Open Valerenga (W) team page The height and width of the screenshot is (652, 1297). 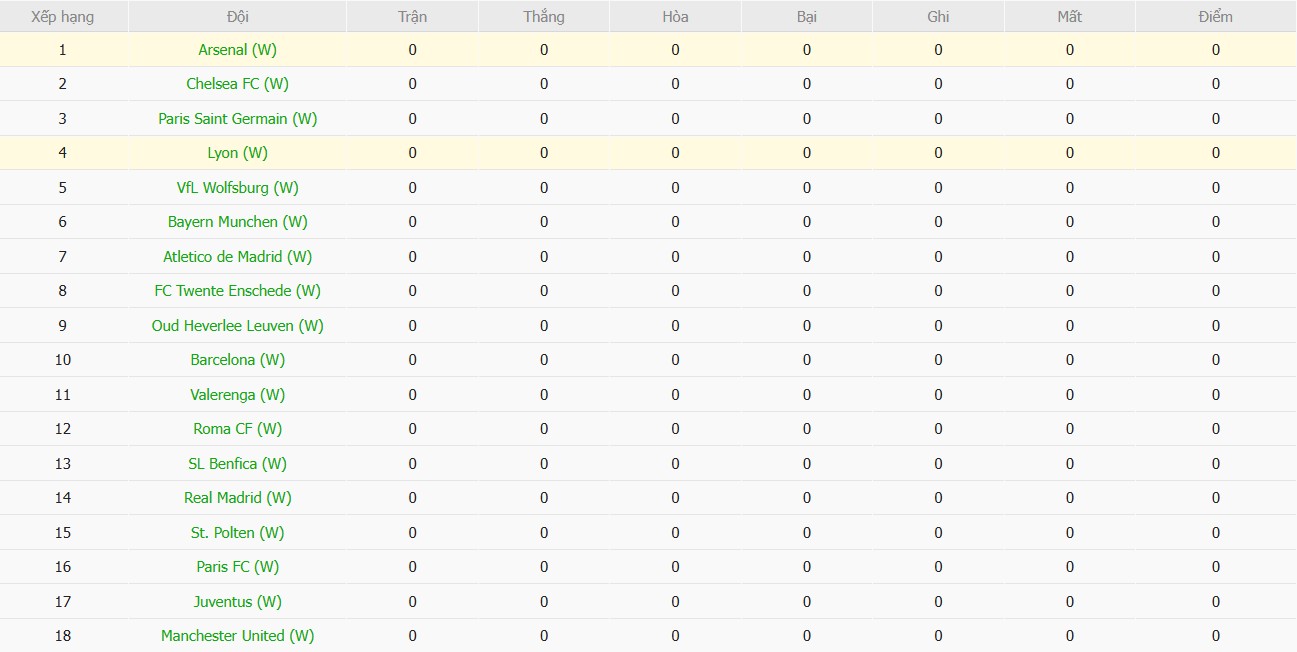237,395
